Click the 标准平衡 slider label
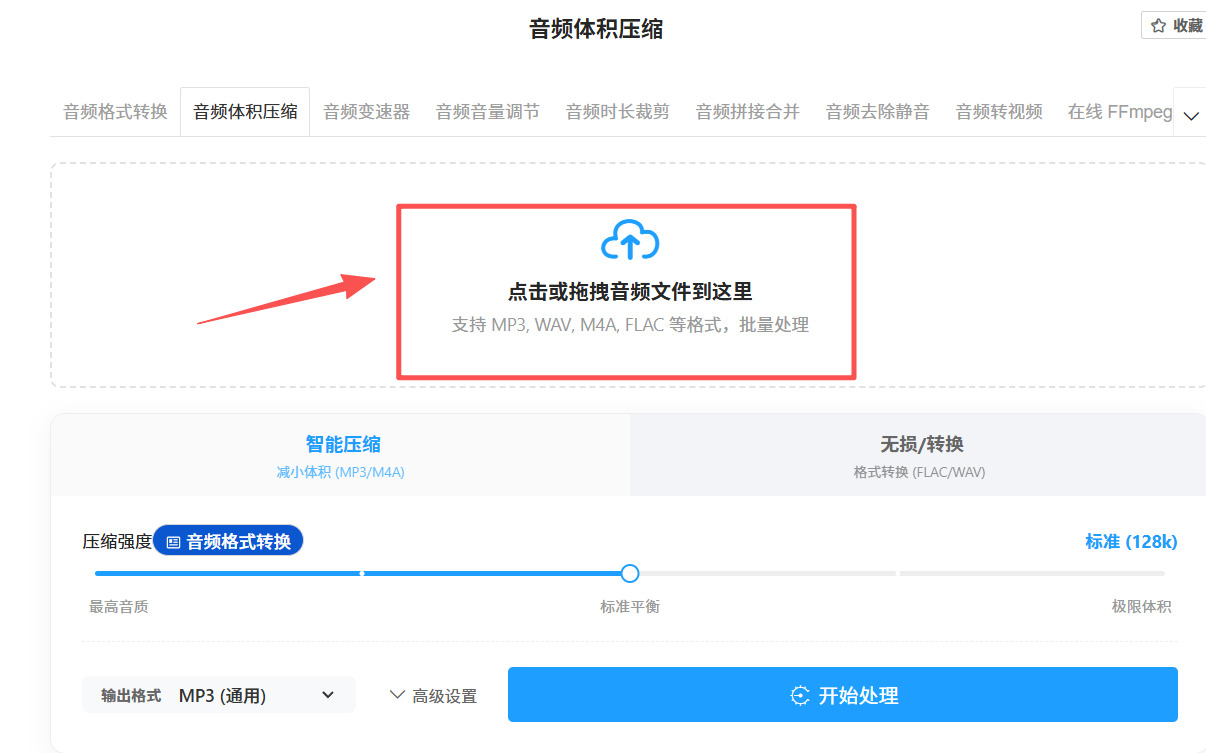 [x=630, y=606]
